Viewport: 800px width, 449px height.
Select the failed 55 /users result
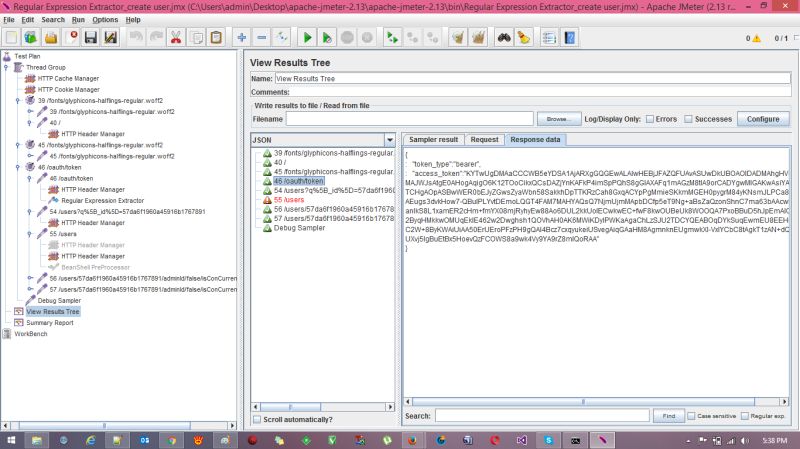289,200
